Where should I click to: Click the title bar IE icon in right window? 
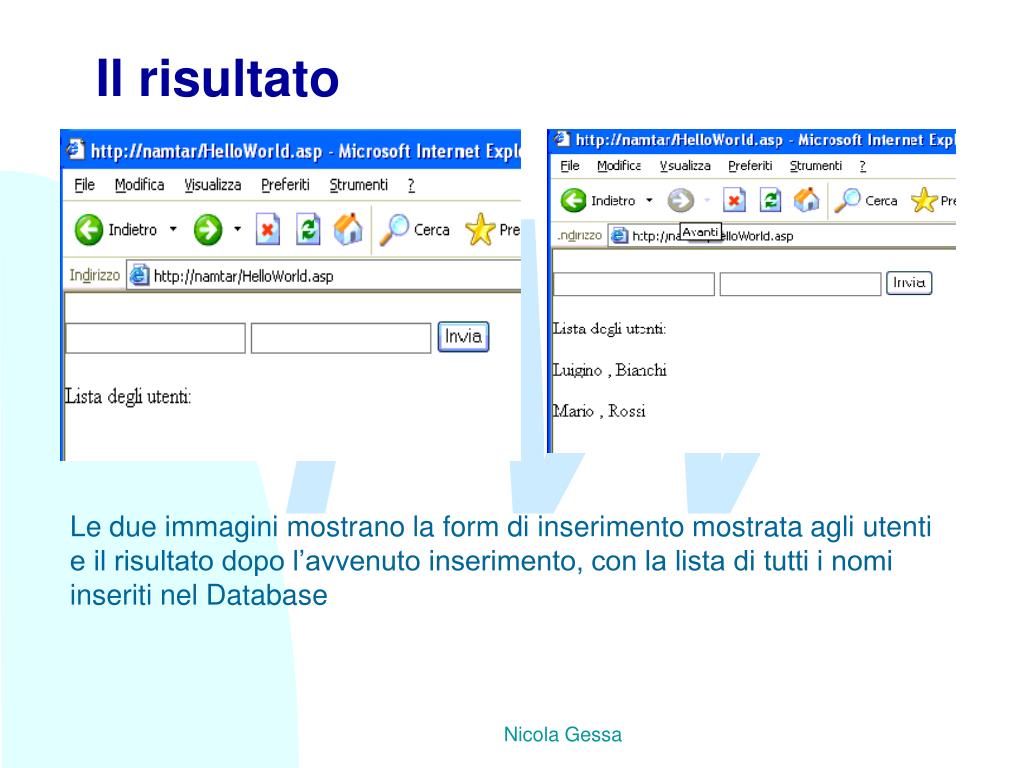(x=562, y=139)
